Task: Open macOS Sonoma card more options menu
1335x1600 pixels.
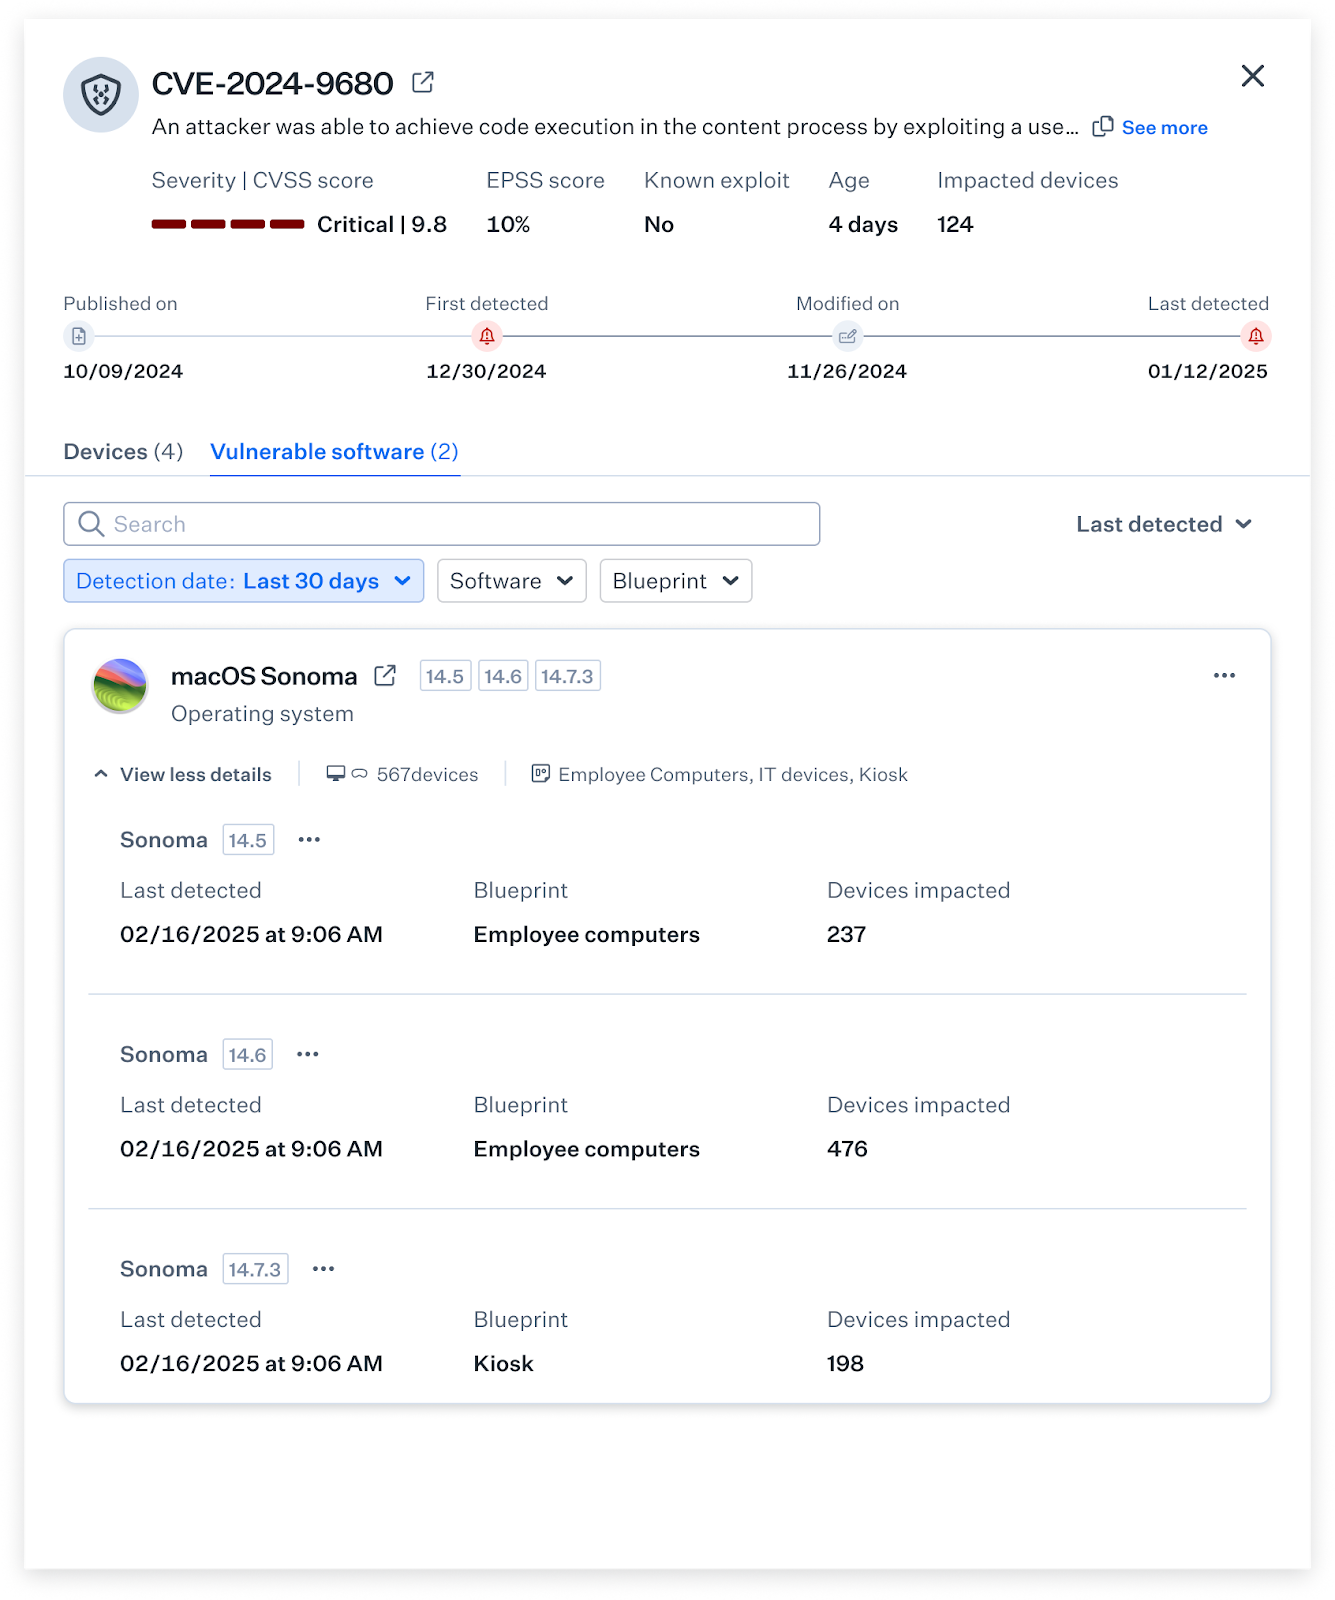Action: pos(1224,676)
